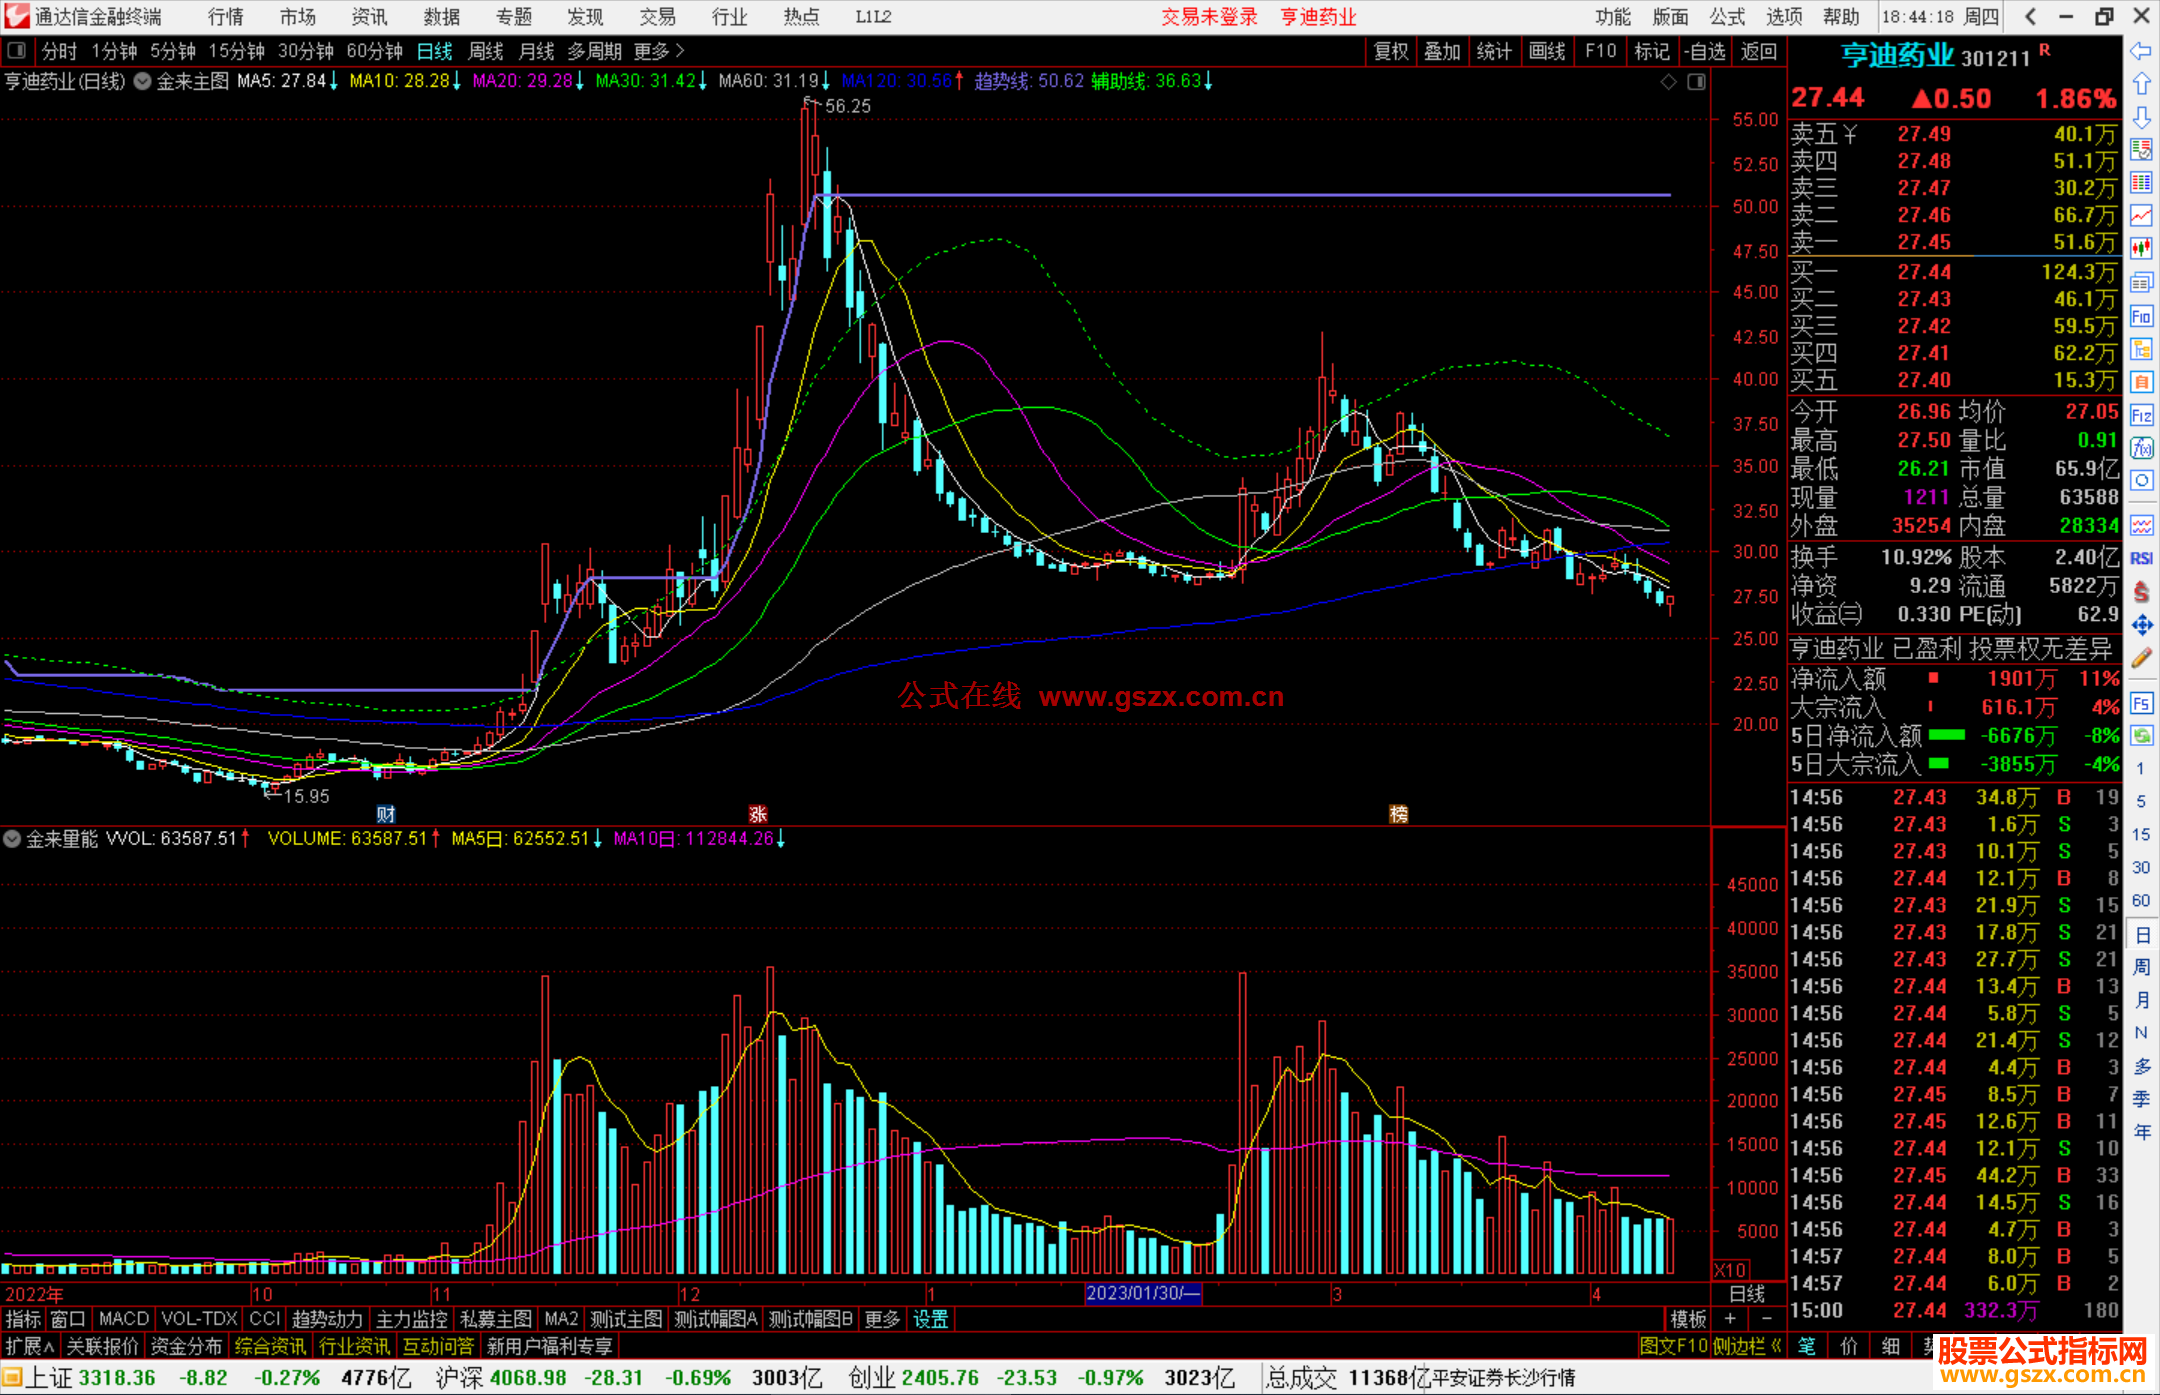Image resolution: width=2160 pixels, height=1395 pixels.
Task: Select monthly 月 period in right sidebar
Action: click(2141, 1000)
